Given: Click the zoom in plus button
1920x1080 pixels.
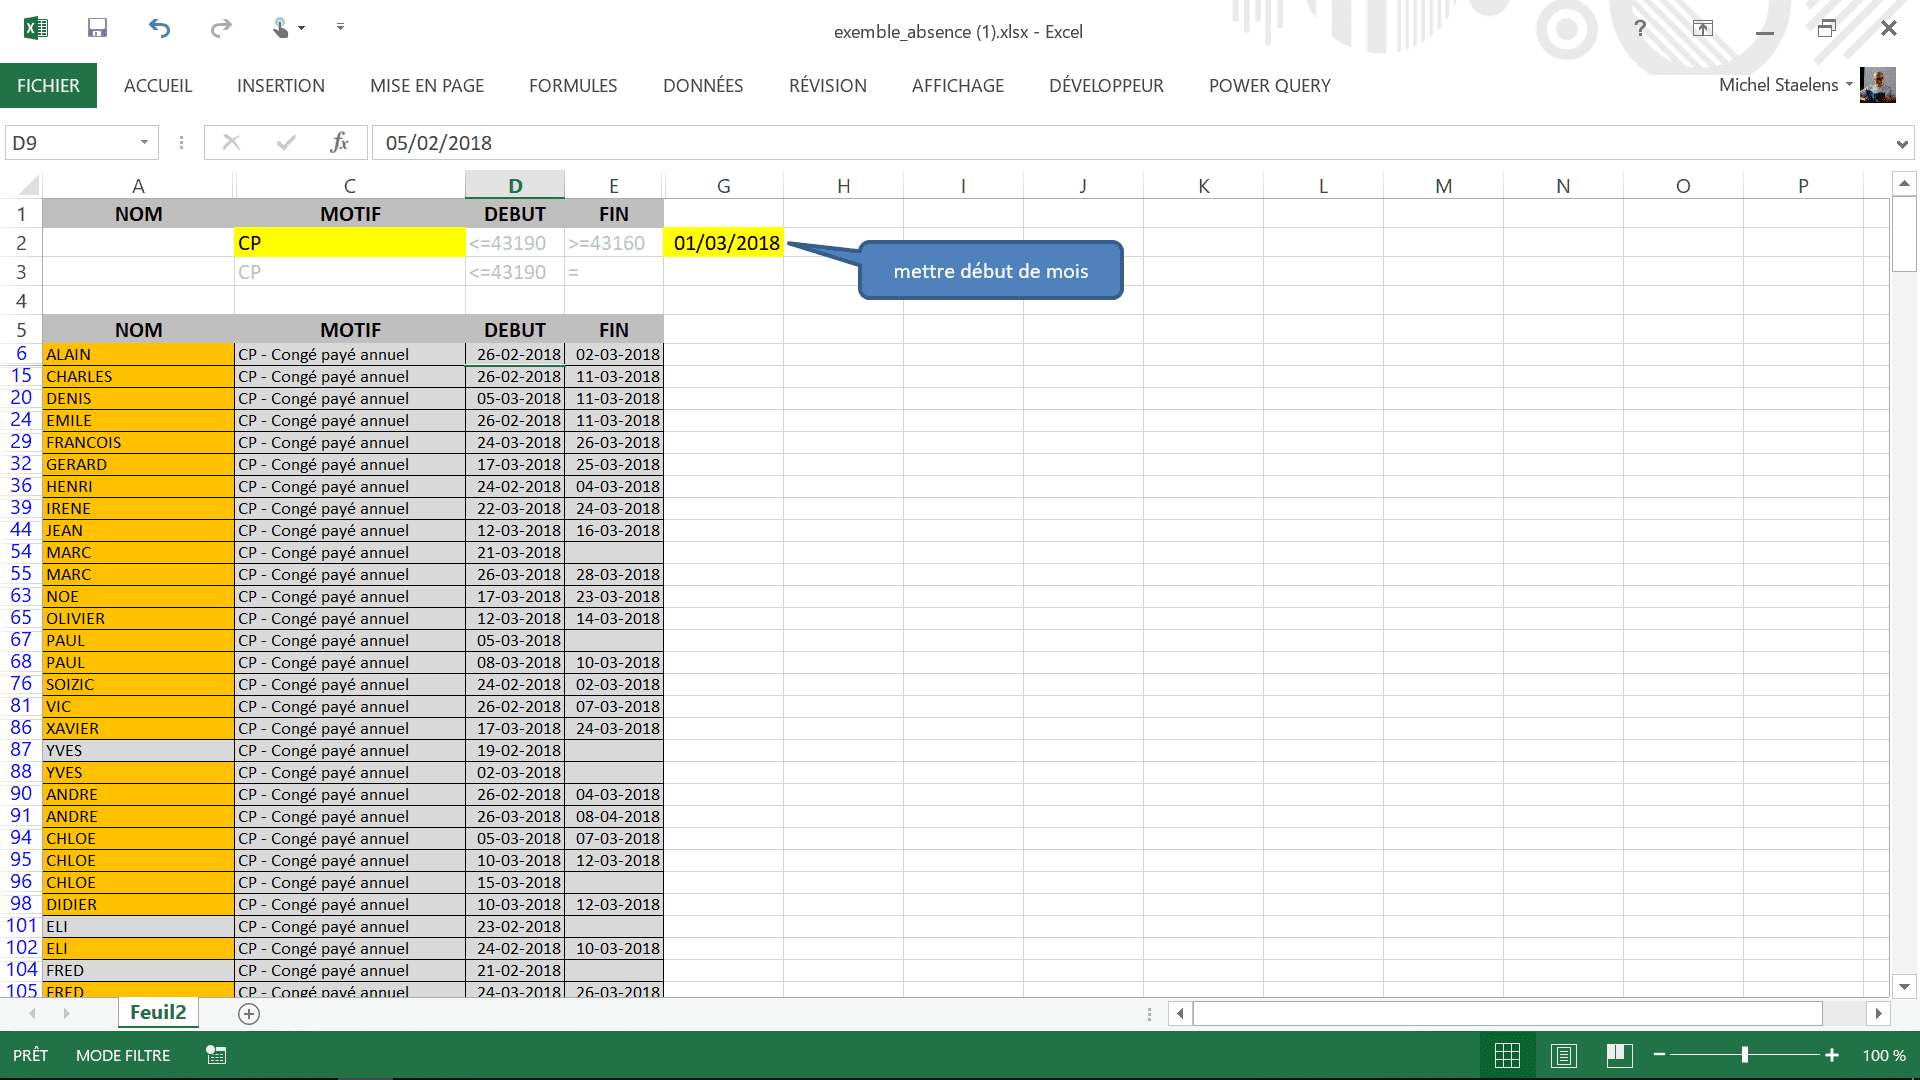Looking at the screenshot, I should coord(1832,1055).
